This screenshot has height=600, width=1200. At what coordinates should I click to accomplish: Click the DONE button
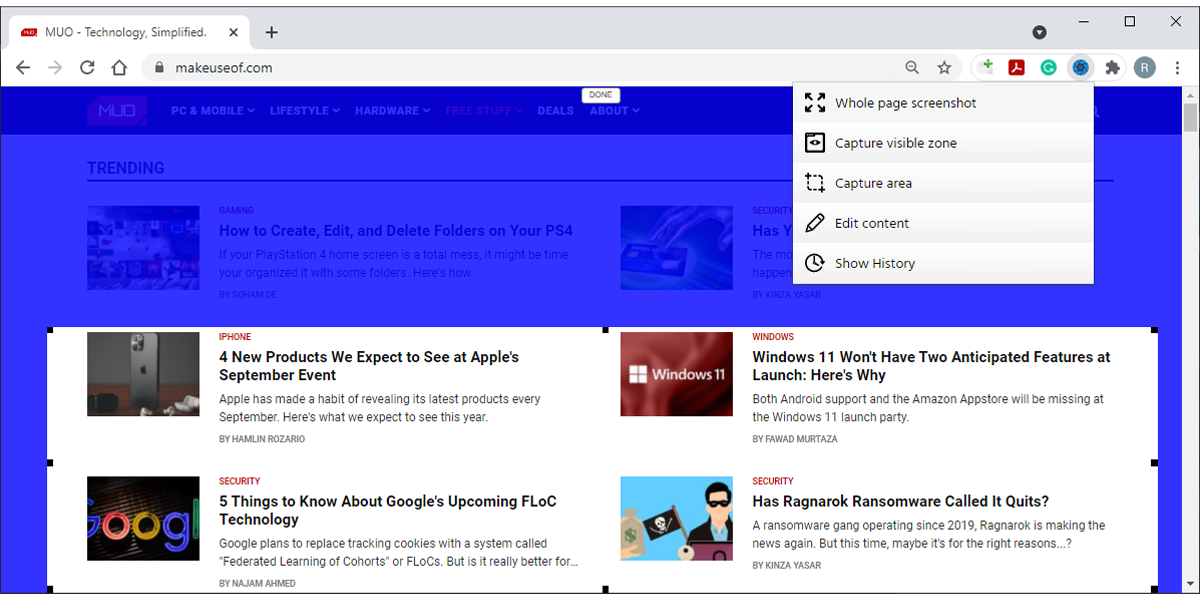point(601,94)
